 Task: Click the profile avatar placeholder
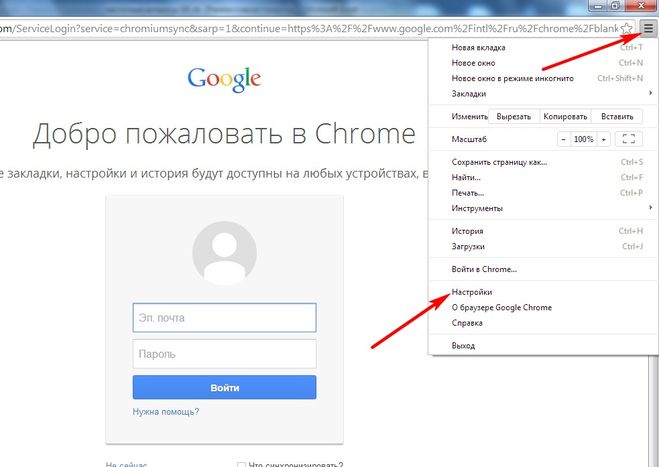pos(224,253)
